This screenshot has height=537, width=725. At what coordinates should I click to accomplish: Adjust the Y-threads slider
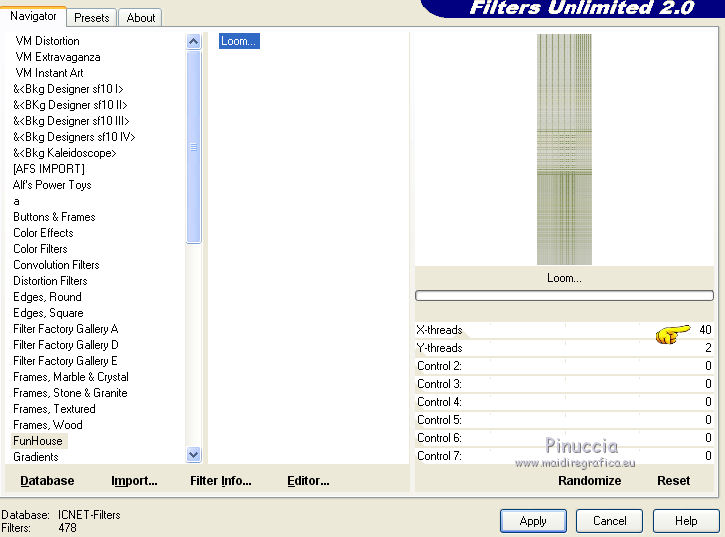pos(564,348)
